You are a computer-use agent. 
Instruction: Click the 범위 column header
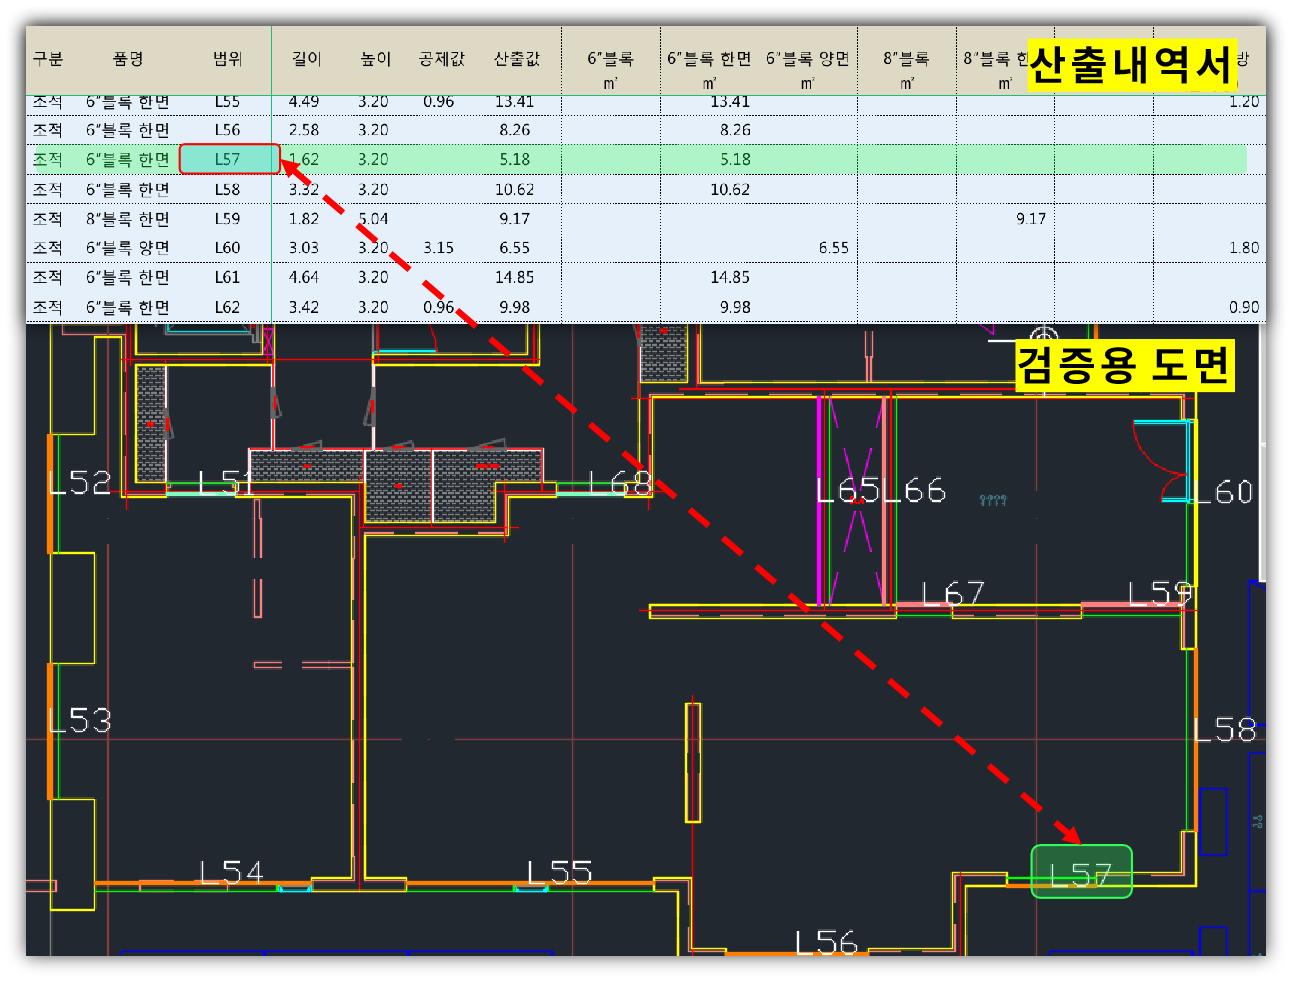pyautogui.click(x=227, y=59)
